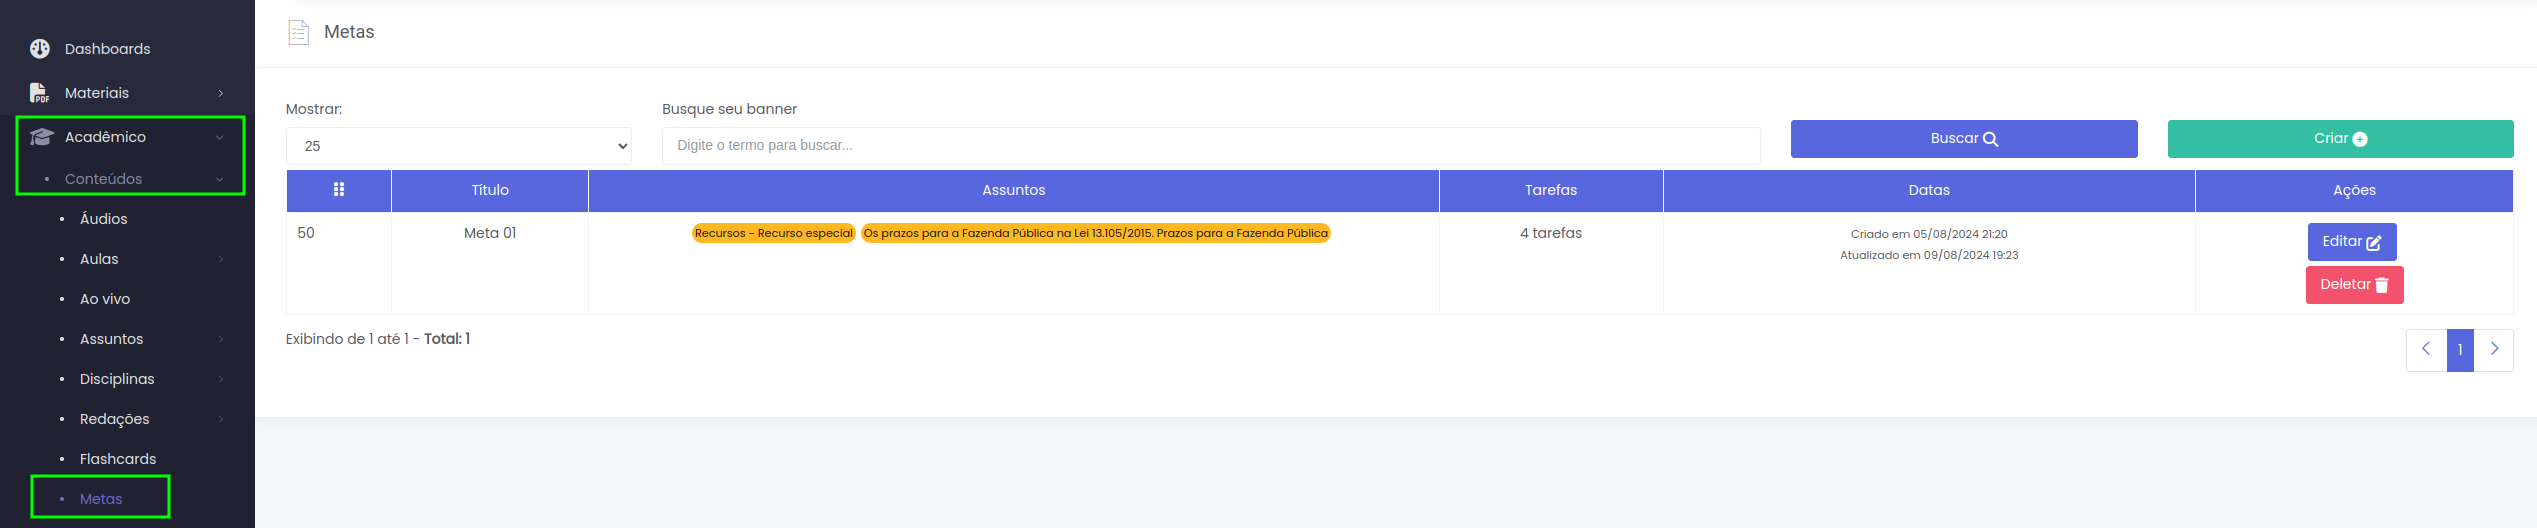The height and width of the screenshot is (528, 2537).
Task: Click the Metas page document icon
Action: [298, 33]
